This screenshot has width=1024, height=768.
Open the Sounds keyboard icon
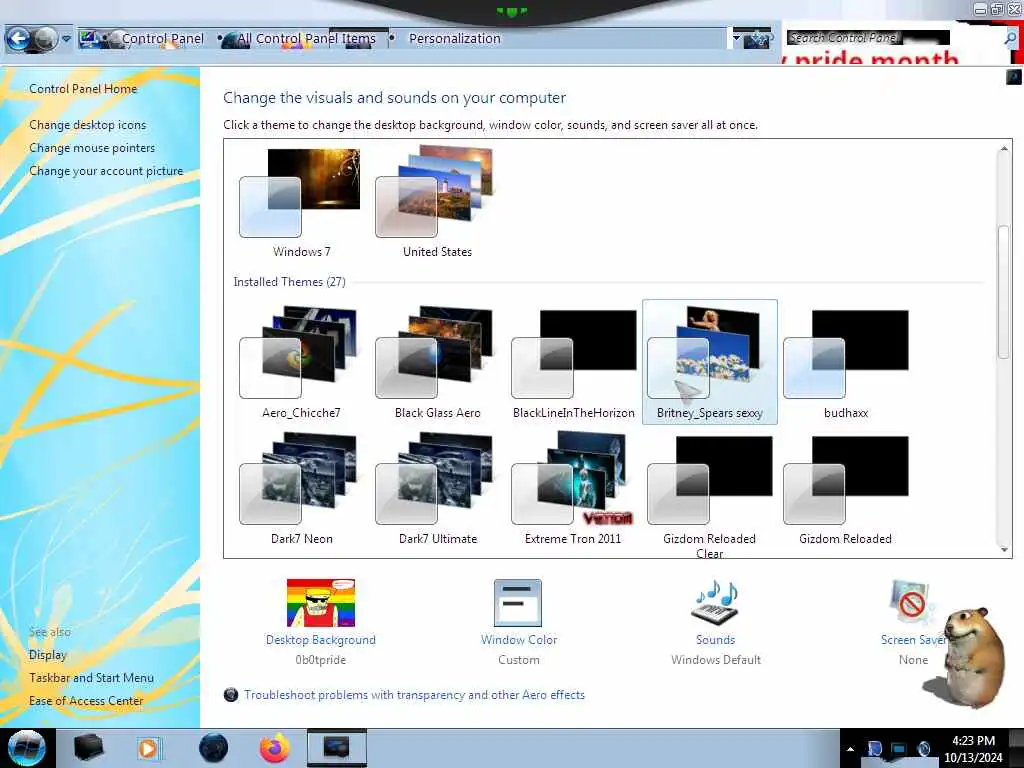coord(715,603)
